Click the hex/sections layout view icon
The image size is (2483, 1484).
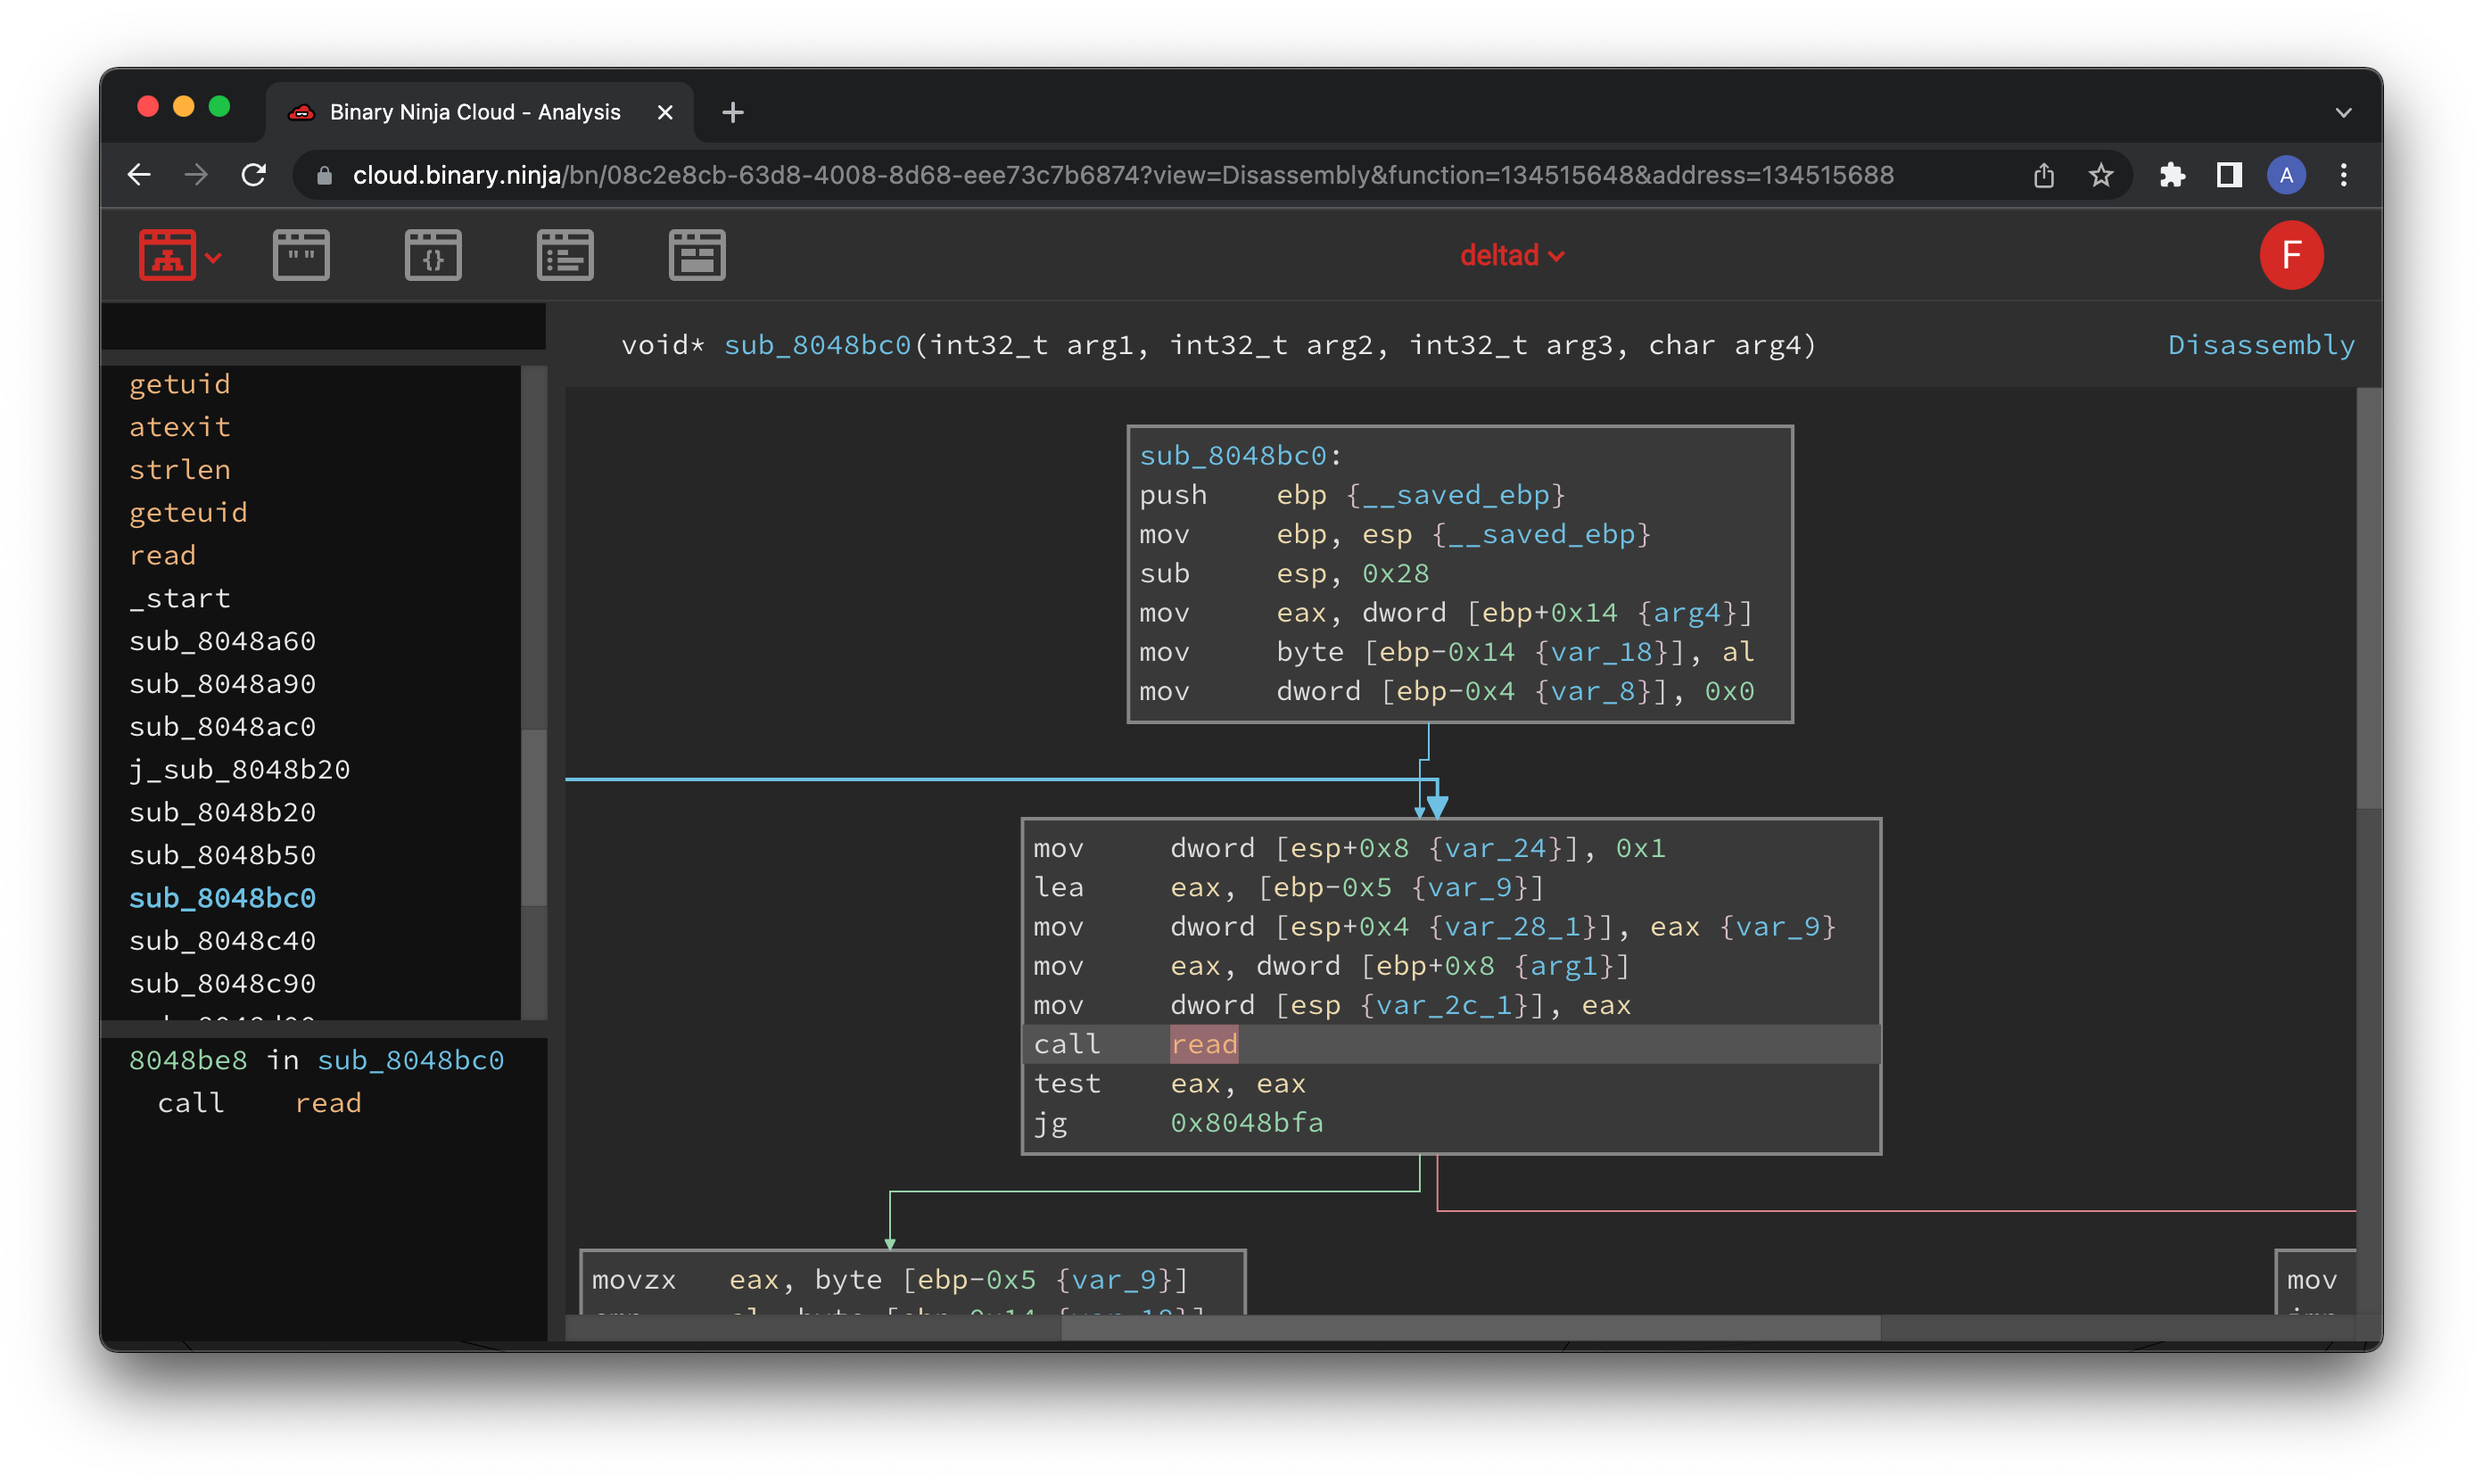tap(697, 255)
